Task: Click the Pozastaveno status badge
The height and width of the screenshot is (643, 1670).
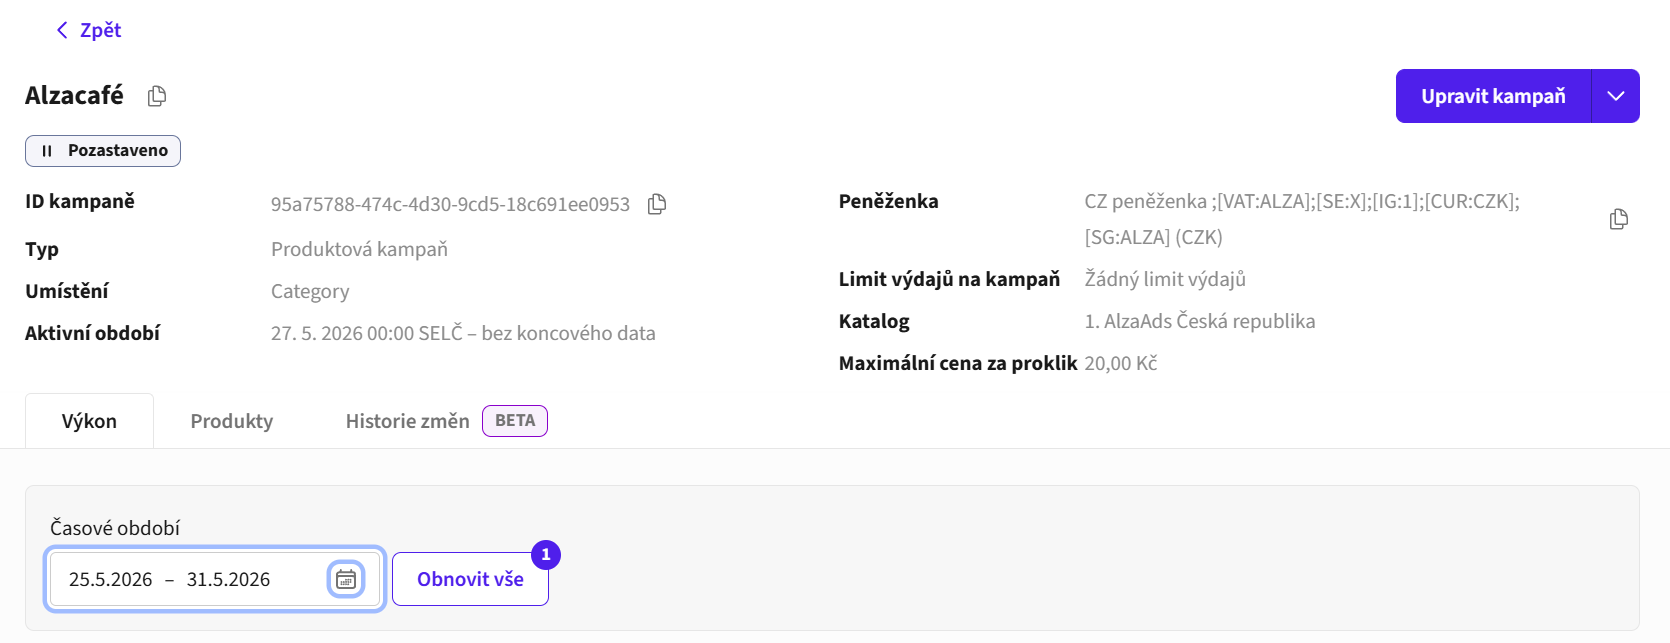Action: click(103, 151)
